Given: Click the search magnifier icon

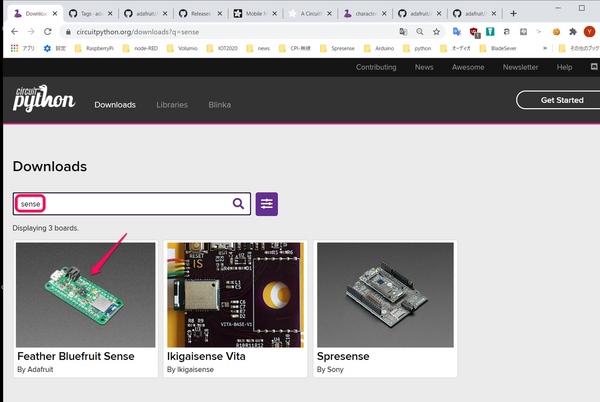Looking at the screenshot, I should (238, 204).
